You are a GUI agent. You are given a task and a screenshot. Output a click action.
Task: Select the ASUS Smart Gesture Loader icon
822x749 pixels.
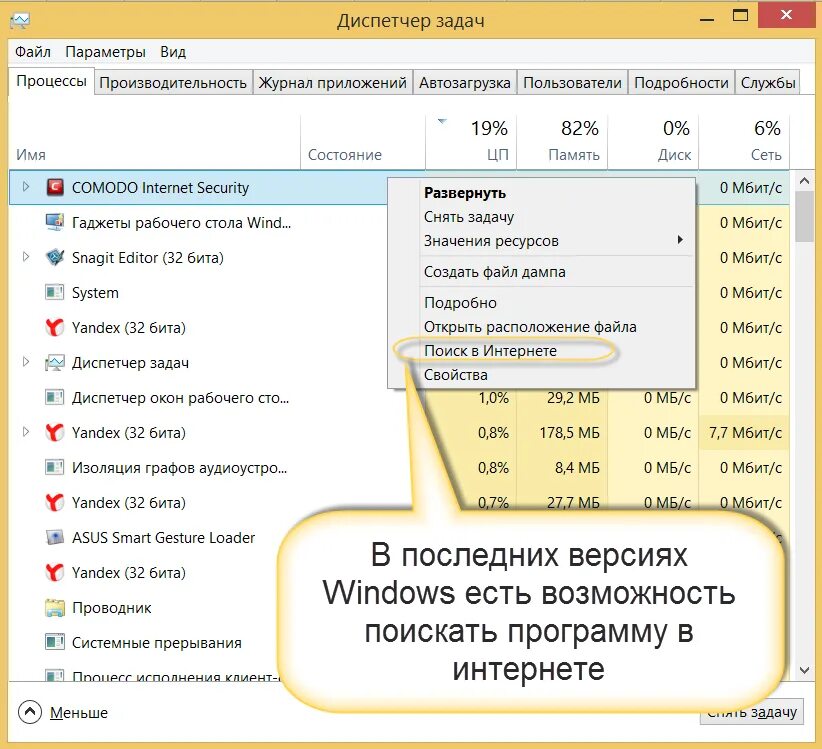(54, 537)
